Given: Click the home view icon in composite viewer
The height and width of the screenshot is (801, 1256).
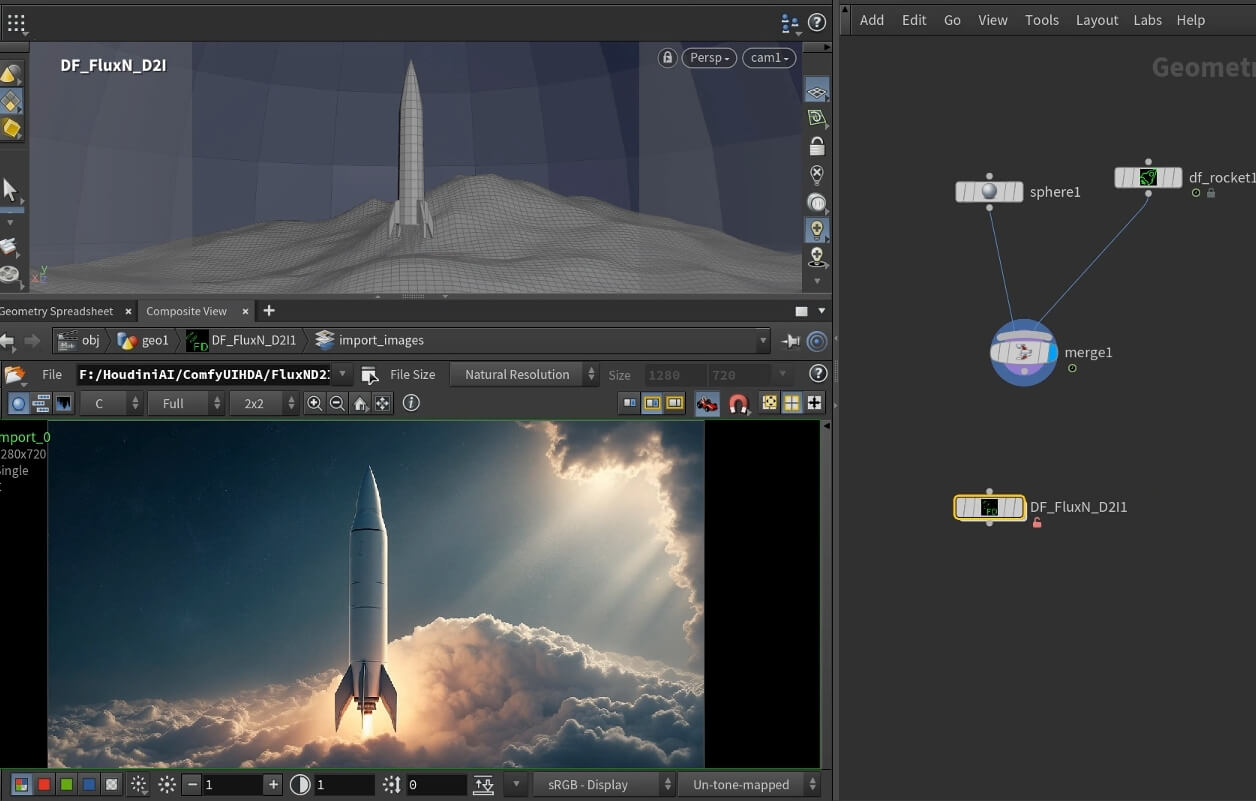Looking at the screenshot, I should [x=360, y=403].
